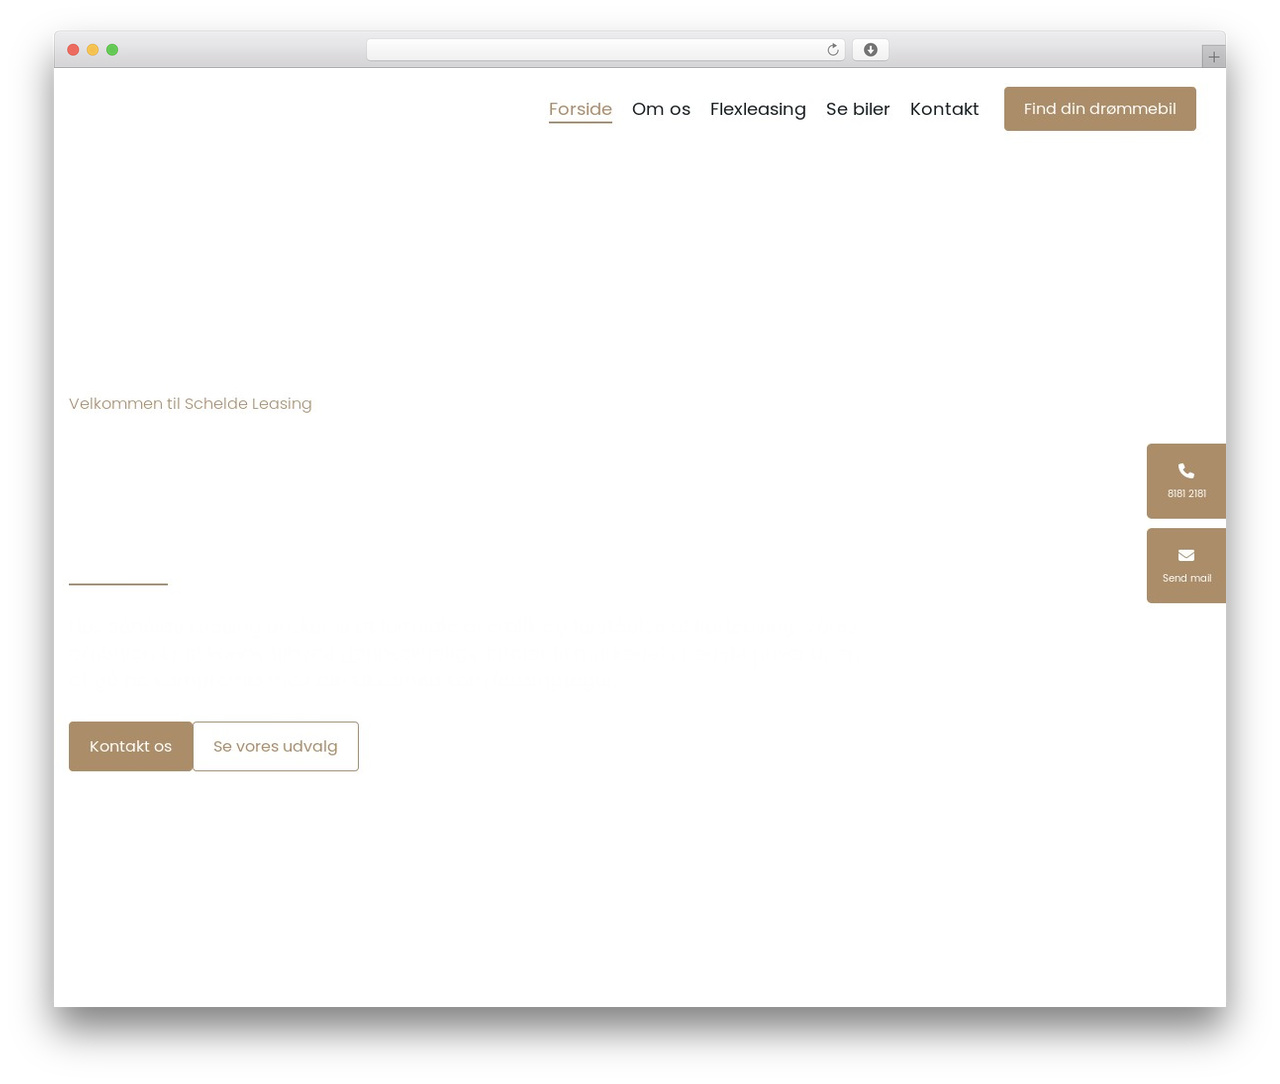Click the Velkommen til Schelde Leasing text

pos(190,404)
